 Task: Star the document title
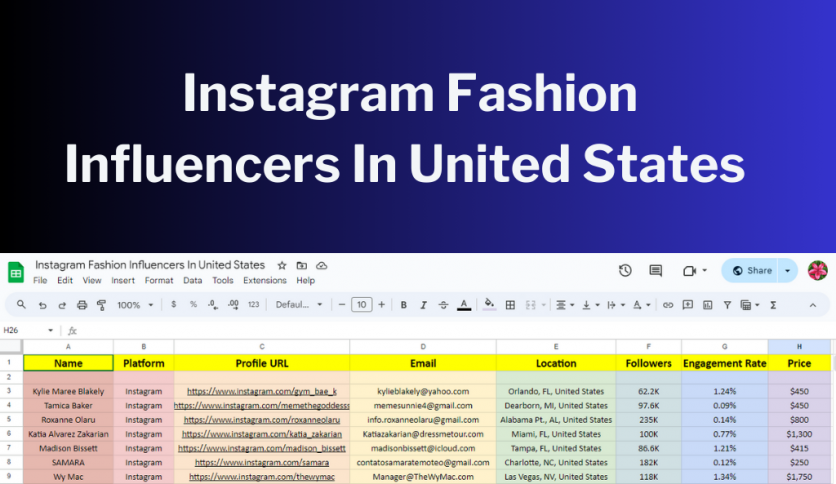pyautogui.click(x=282, y=265)
